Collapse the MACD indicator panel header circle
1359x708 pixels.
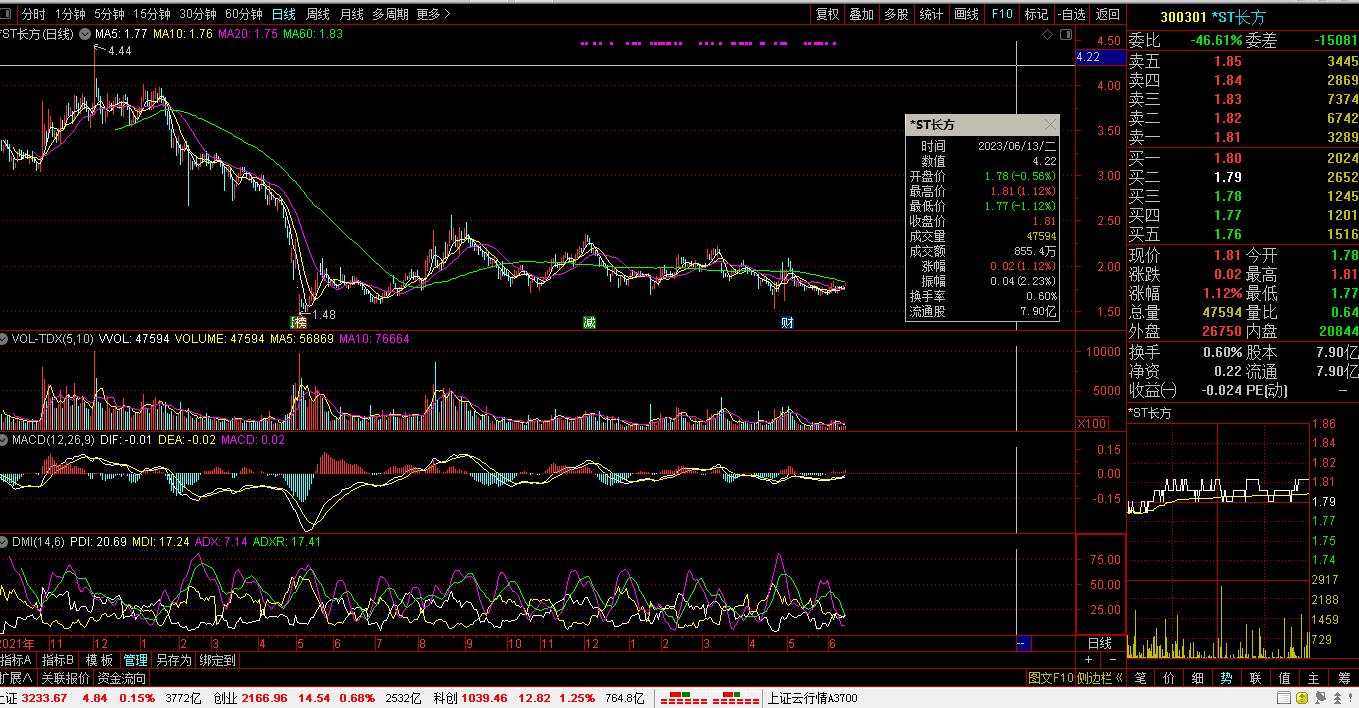[5, 440]
